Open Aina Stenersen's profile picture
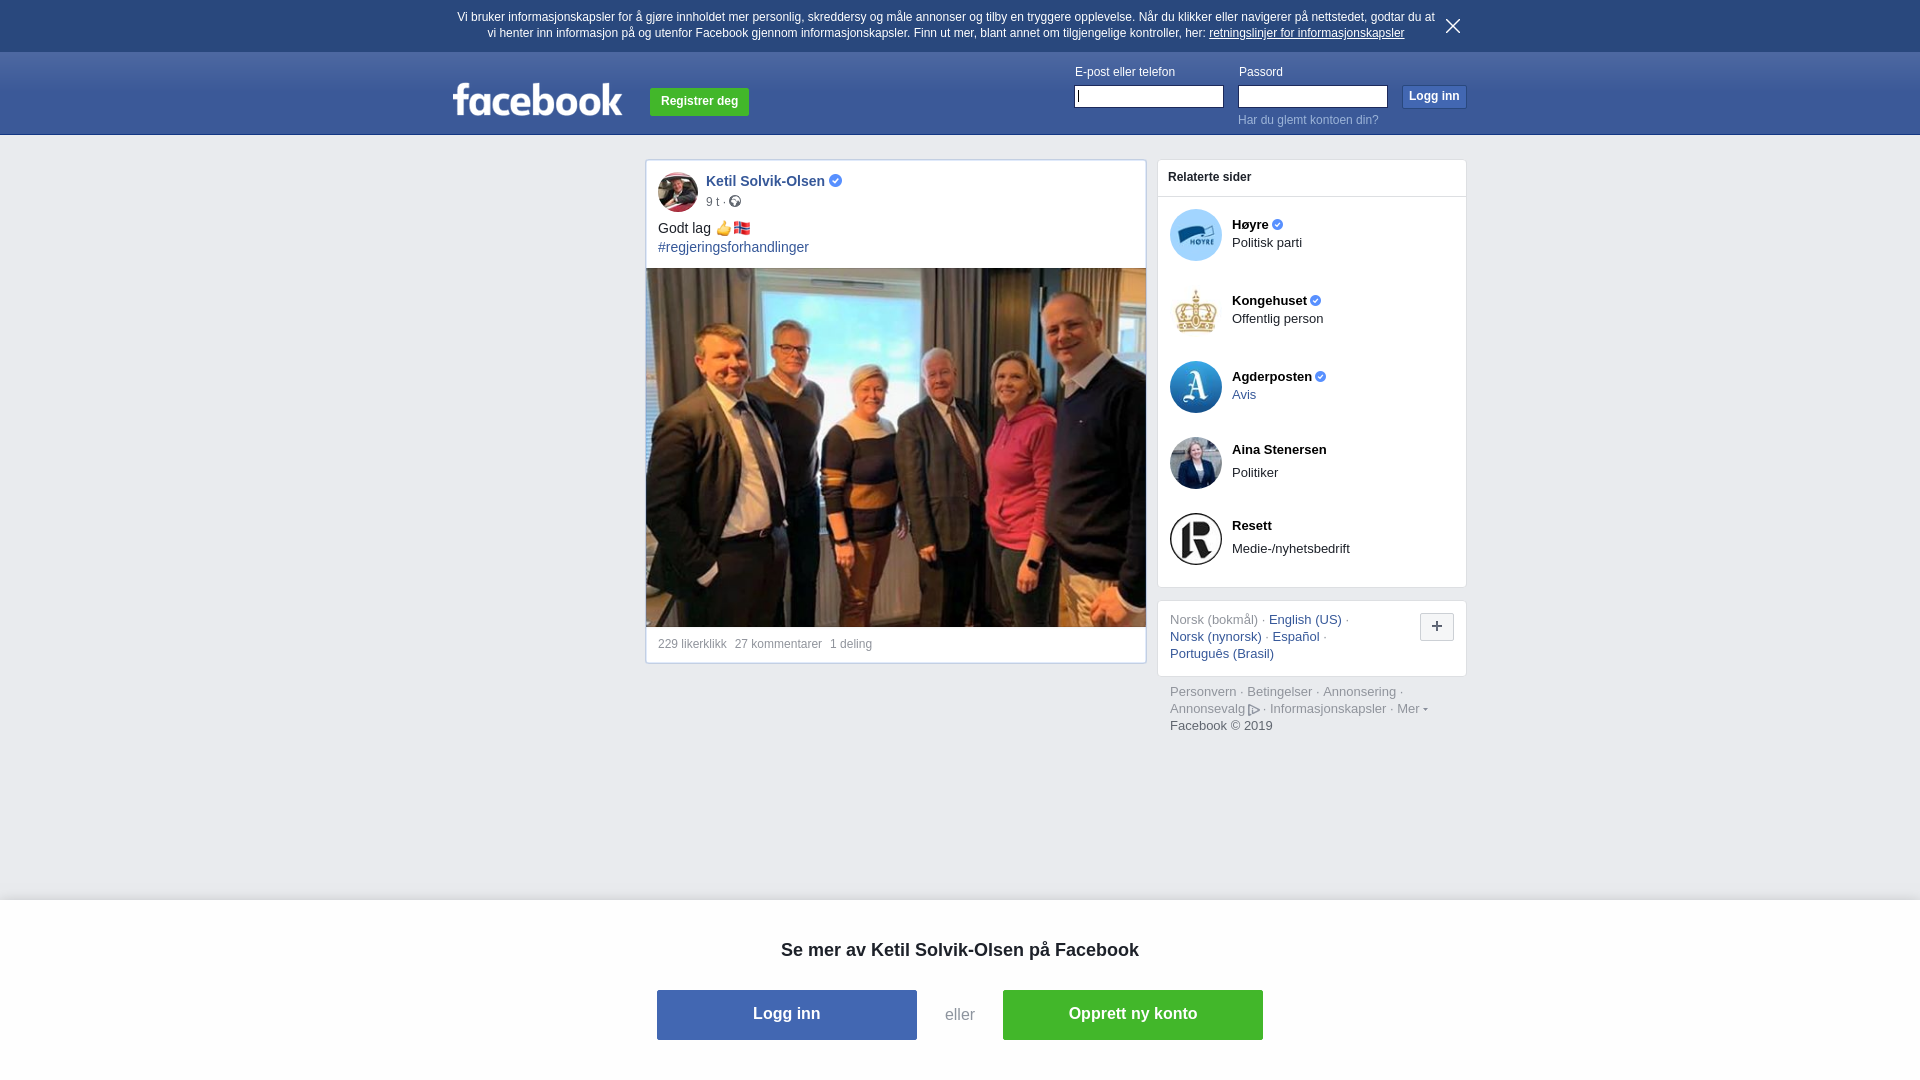Screen dimensions: 1920x1080 (x=1196, y=463)
